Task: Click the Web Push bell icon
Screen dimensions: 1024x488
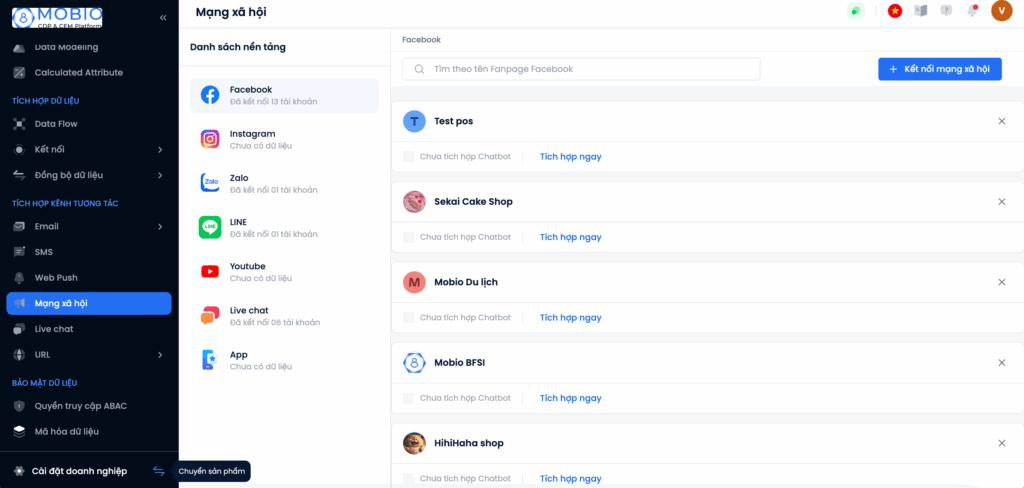Action: click(20, 278)
